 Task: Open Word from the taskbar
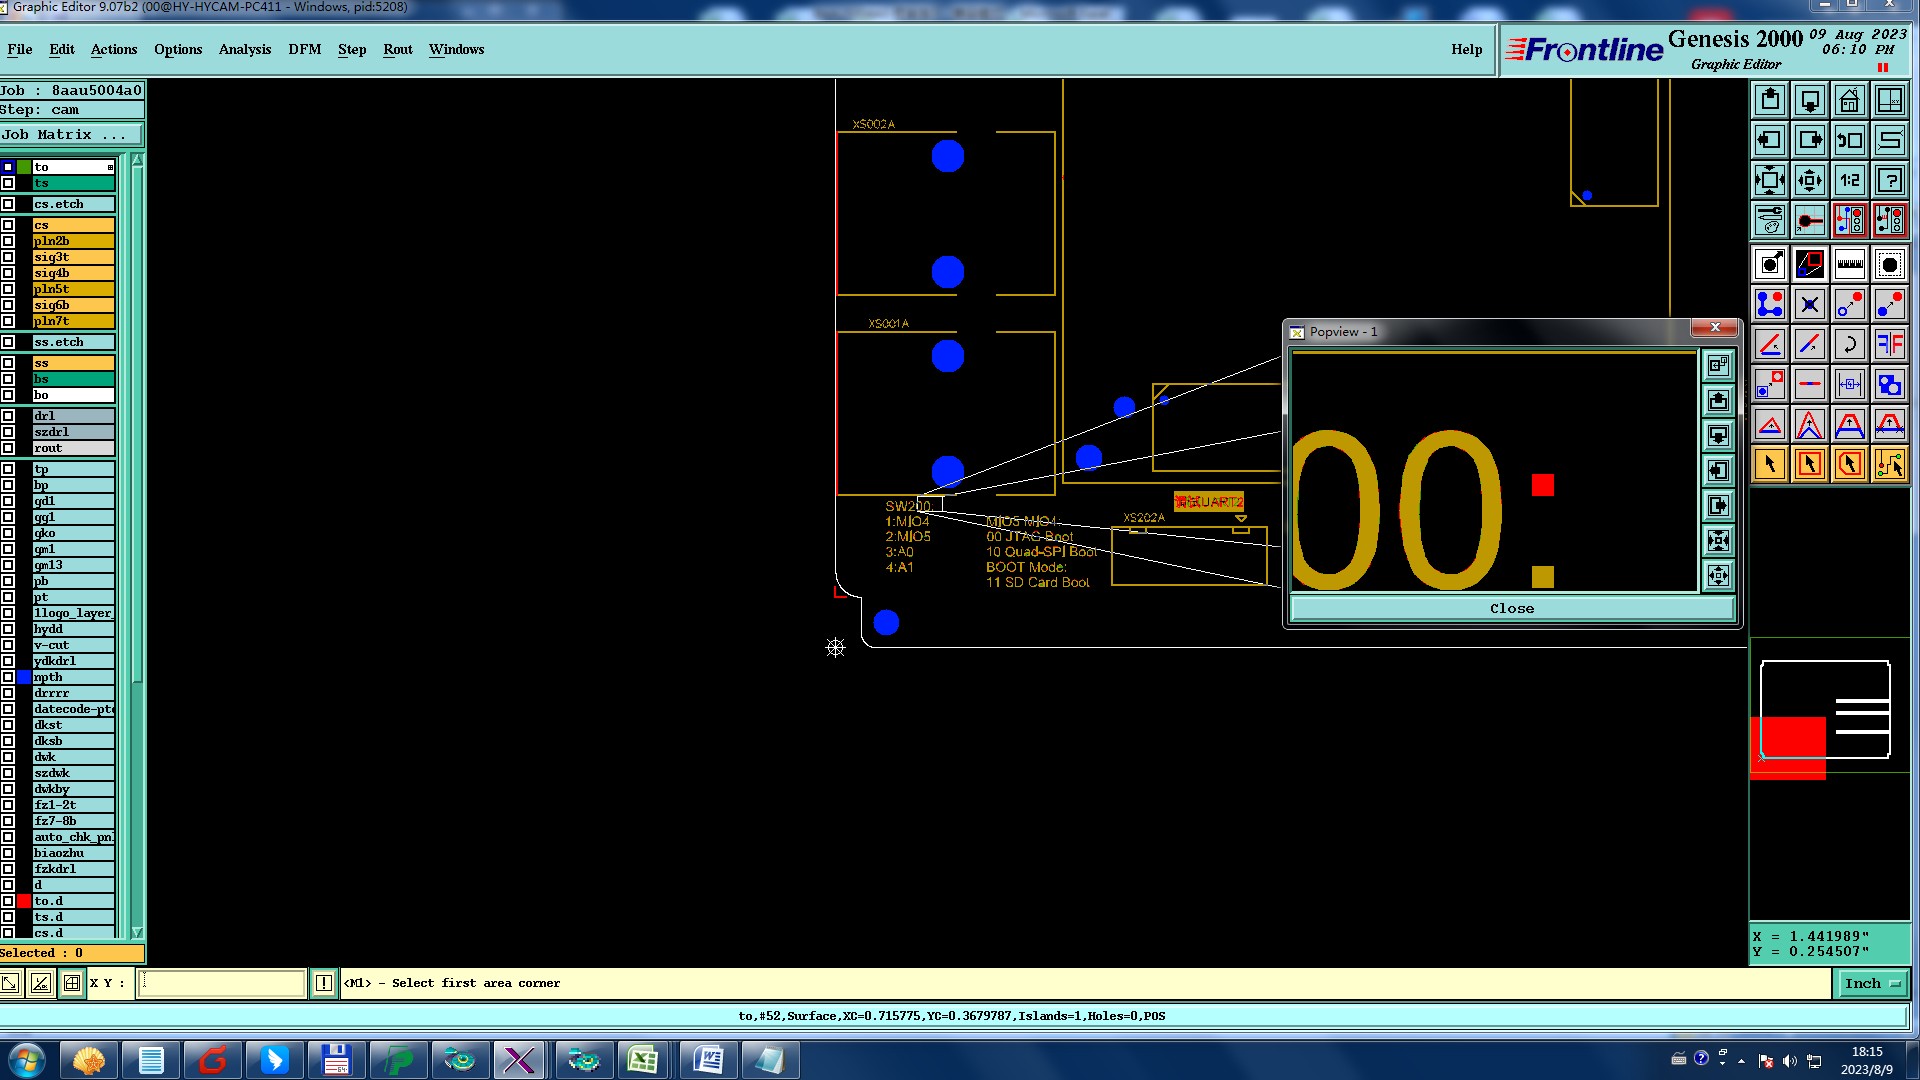(x=708, y=1060)
